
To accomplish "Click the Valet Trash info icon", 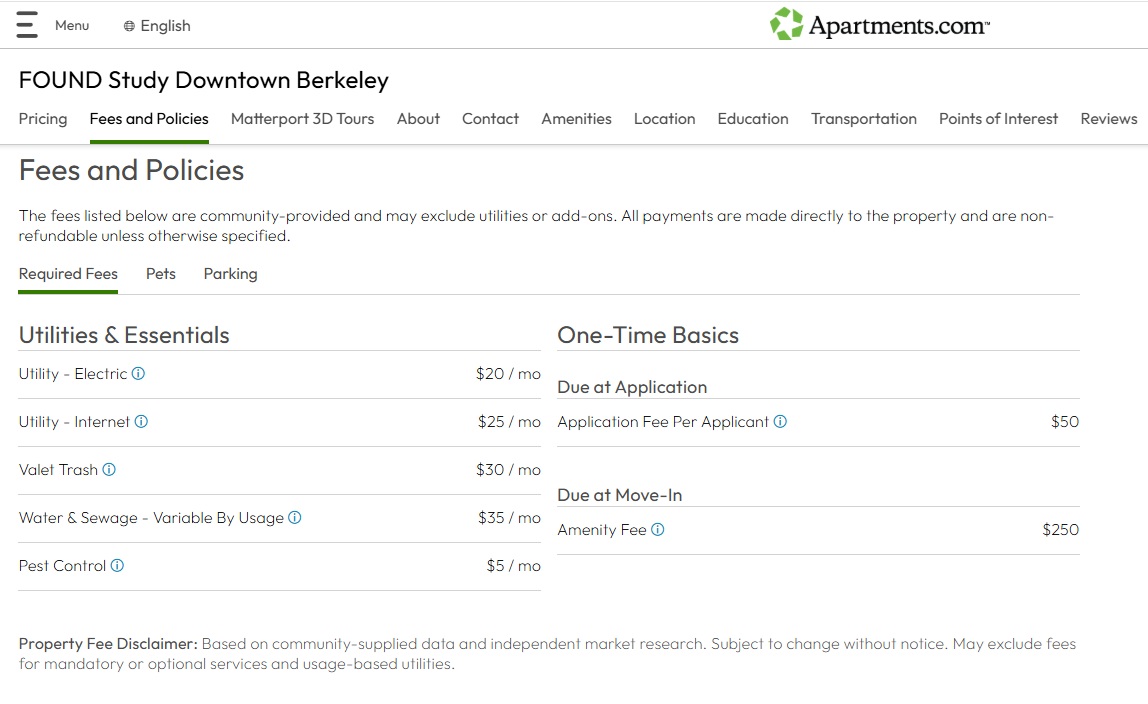I will 109,470.
